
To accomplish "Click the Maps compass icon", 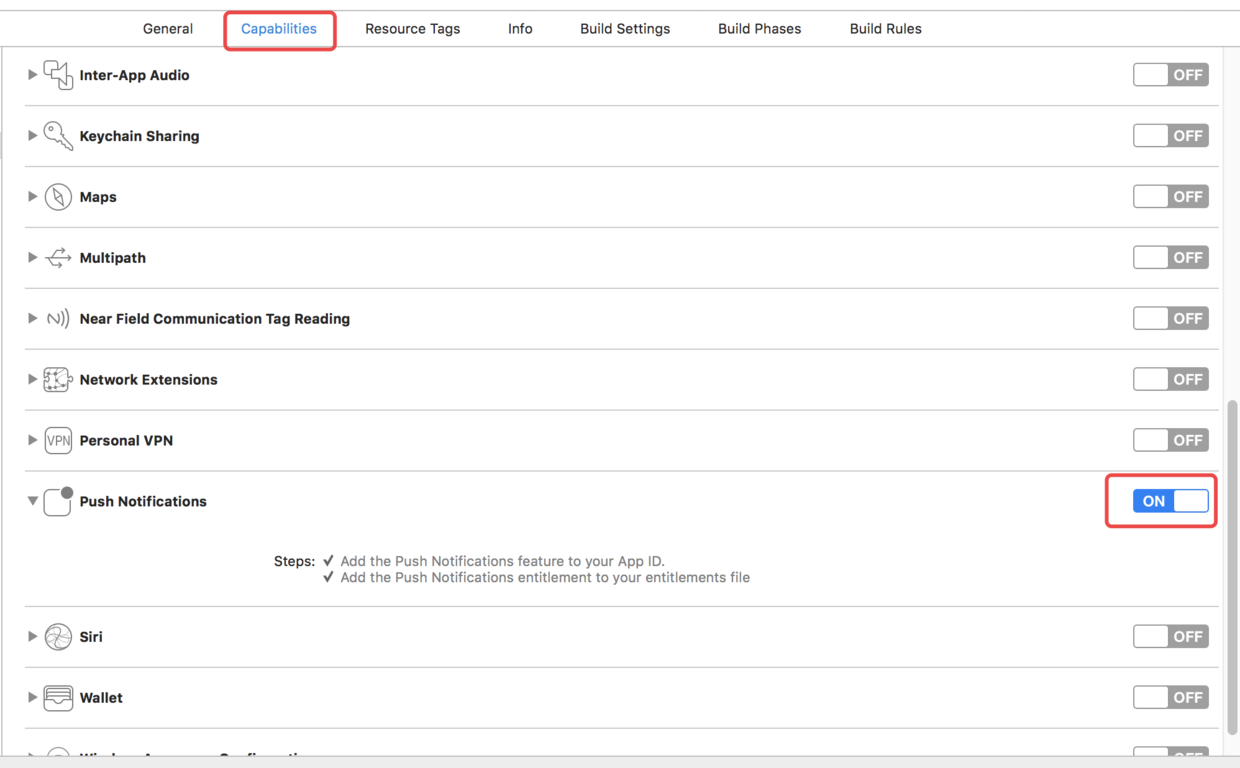I will click(58, 197).
